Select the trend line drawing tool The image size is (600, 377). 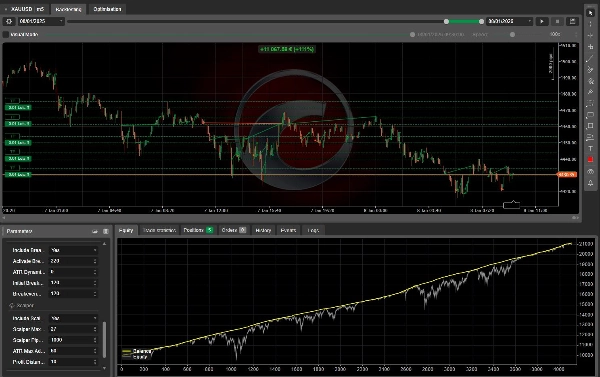[590, 58]
